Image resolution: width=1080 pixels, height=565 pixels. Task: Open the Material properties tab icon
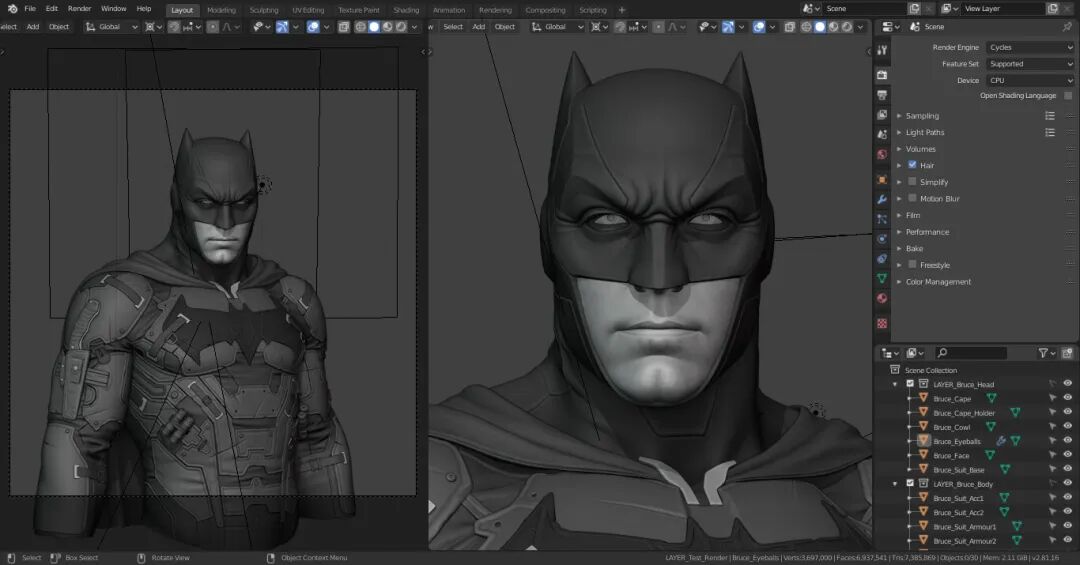click(882, 298)
